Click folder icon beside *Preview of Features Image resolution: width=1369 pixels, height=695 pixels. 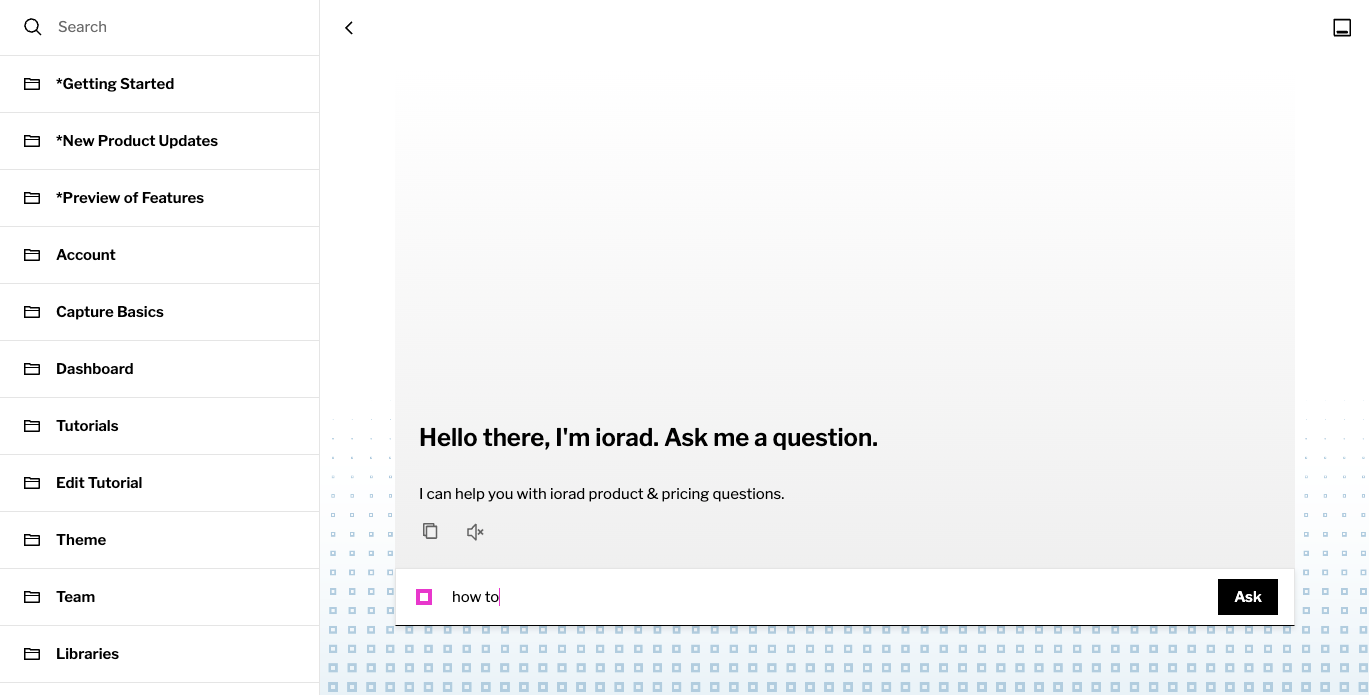pos(32,198)
